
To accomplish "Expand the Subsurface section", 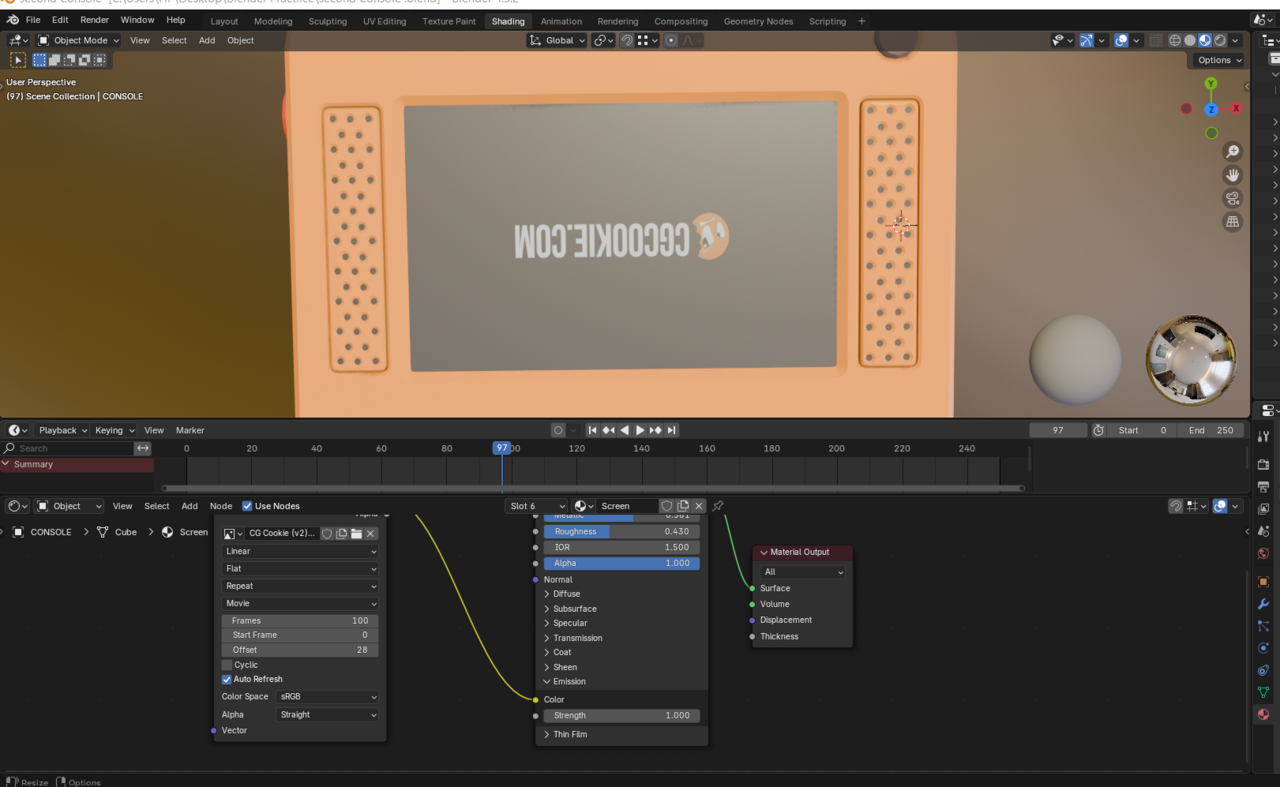I will [575, 608].
